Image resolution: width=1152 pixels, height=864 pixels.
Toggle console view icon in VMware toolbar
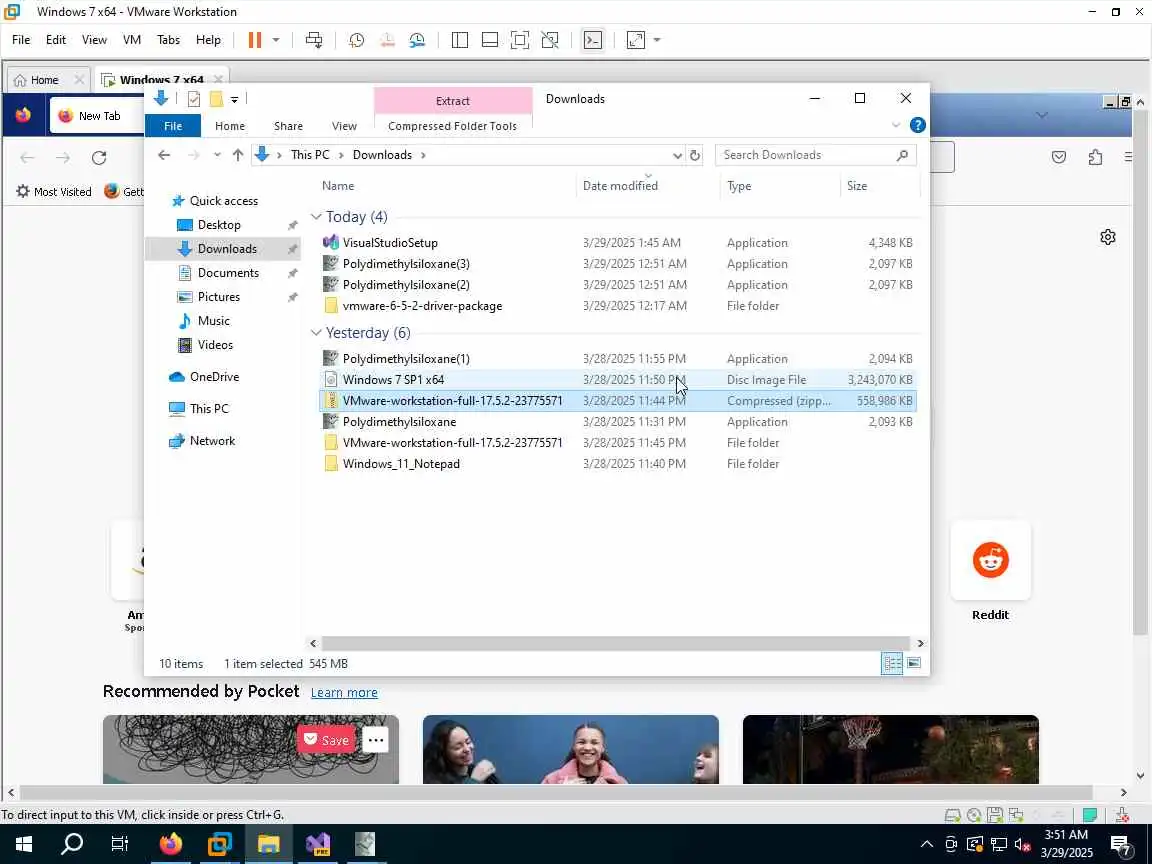pyautogui.click(x=592, y=40)
